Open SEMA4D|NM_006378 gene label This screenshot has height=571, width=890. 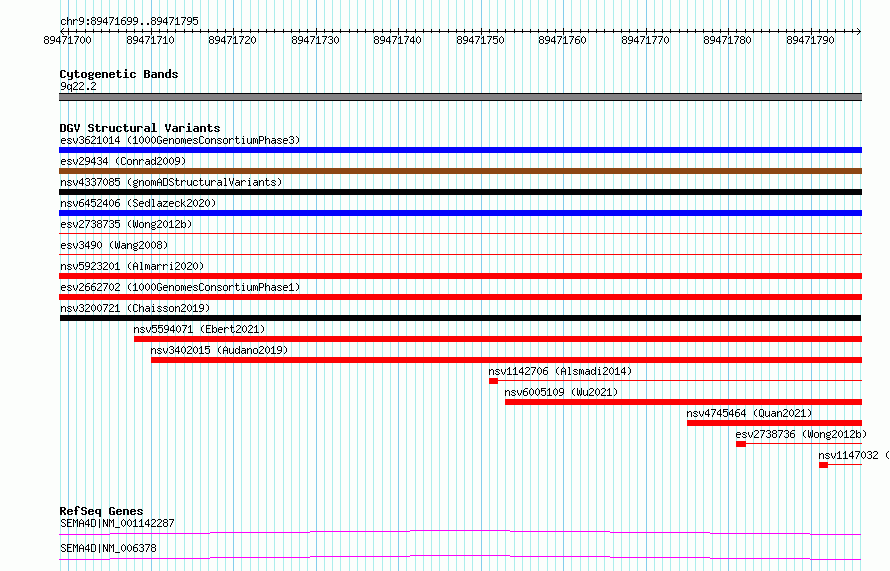point(108,548)
